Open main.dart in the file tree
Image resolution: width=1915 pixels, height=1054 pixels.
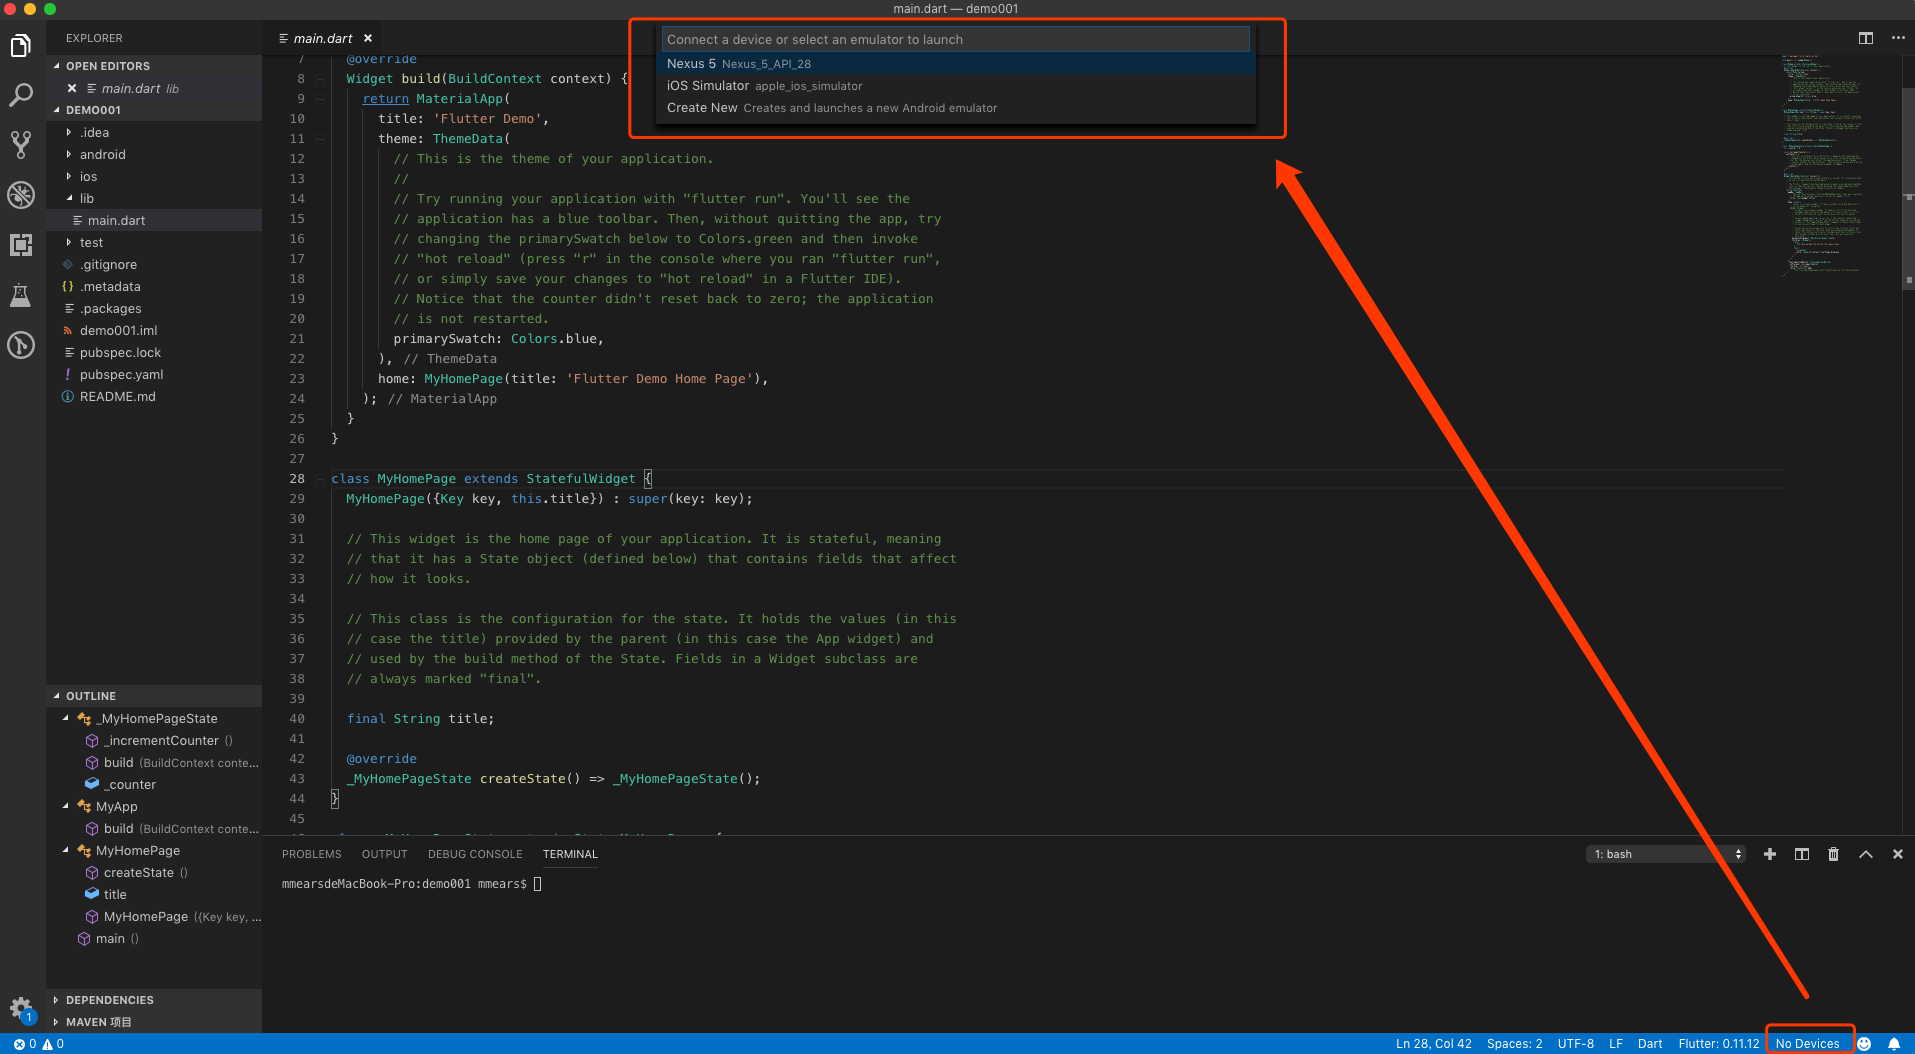(x=154, y=220)
